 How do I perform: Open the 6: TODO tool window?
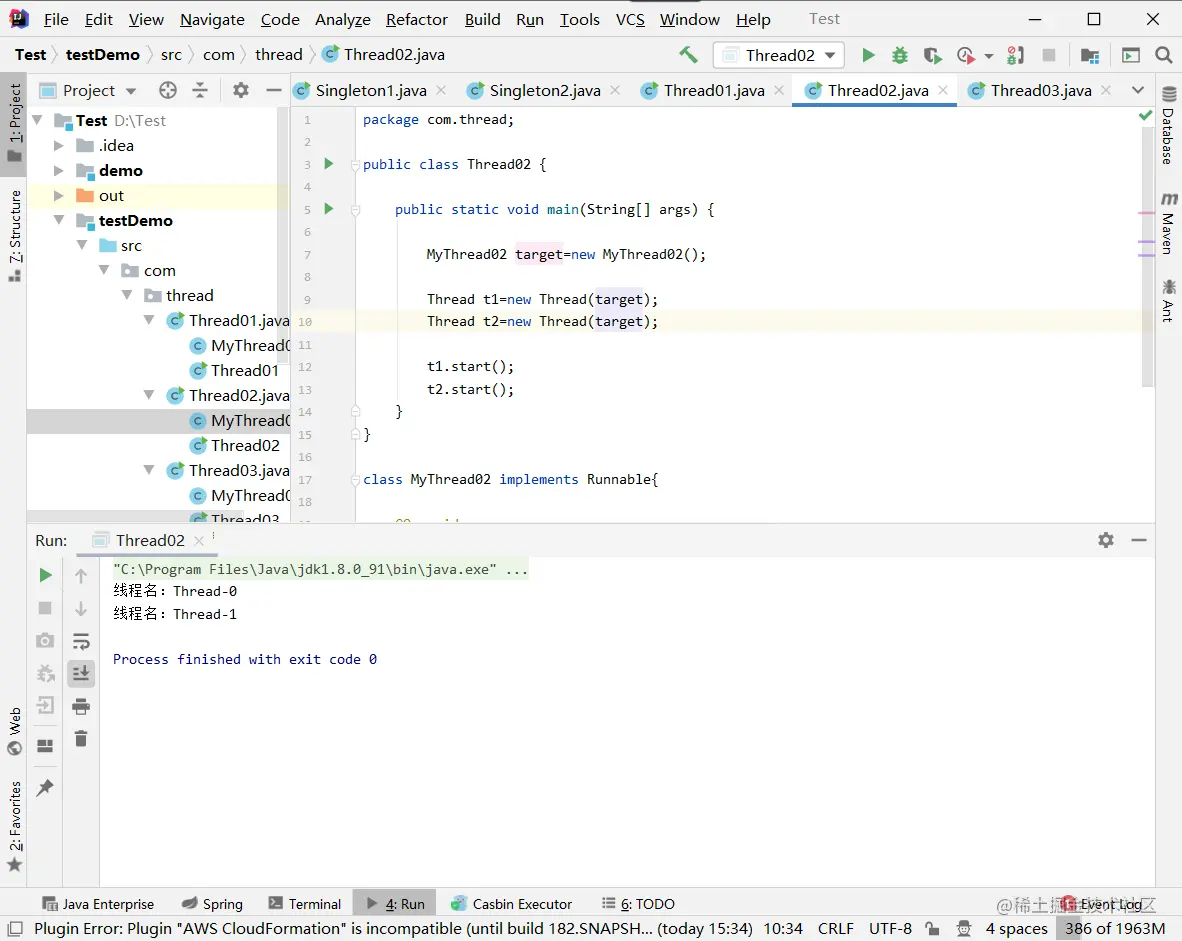pyautogui.click(x=638, y=903)
